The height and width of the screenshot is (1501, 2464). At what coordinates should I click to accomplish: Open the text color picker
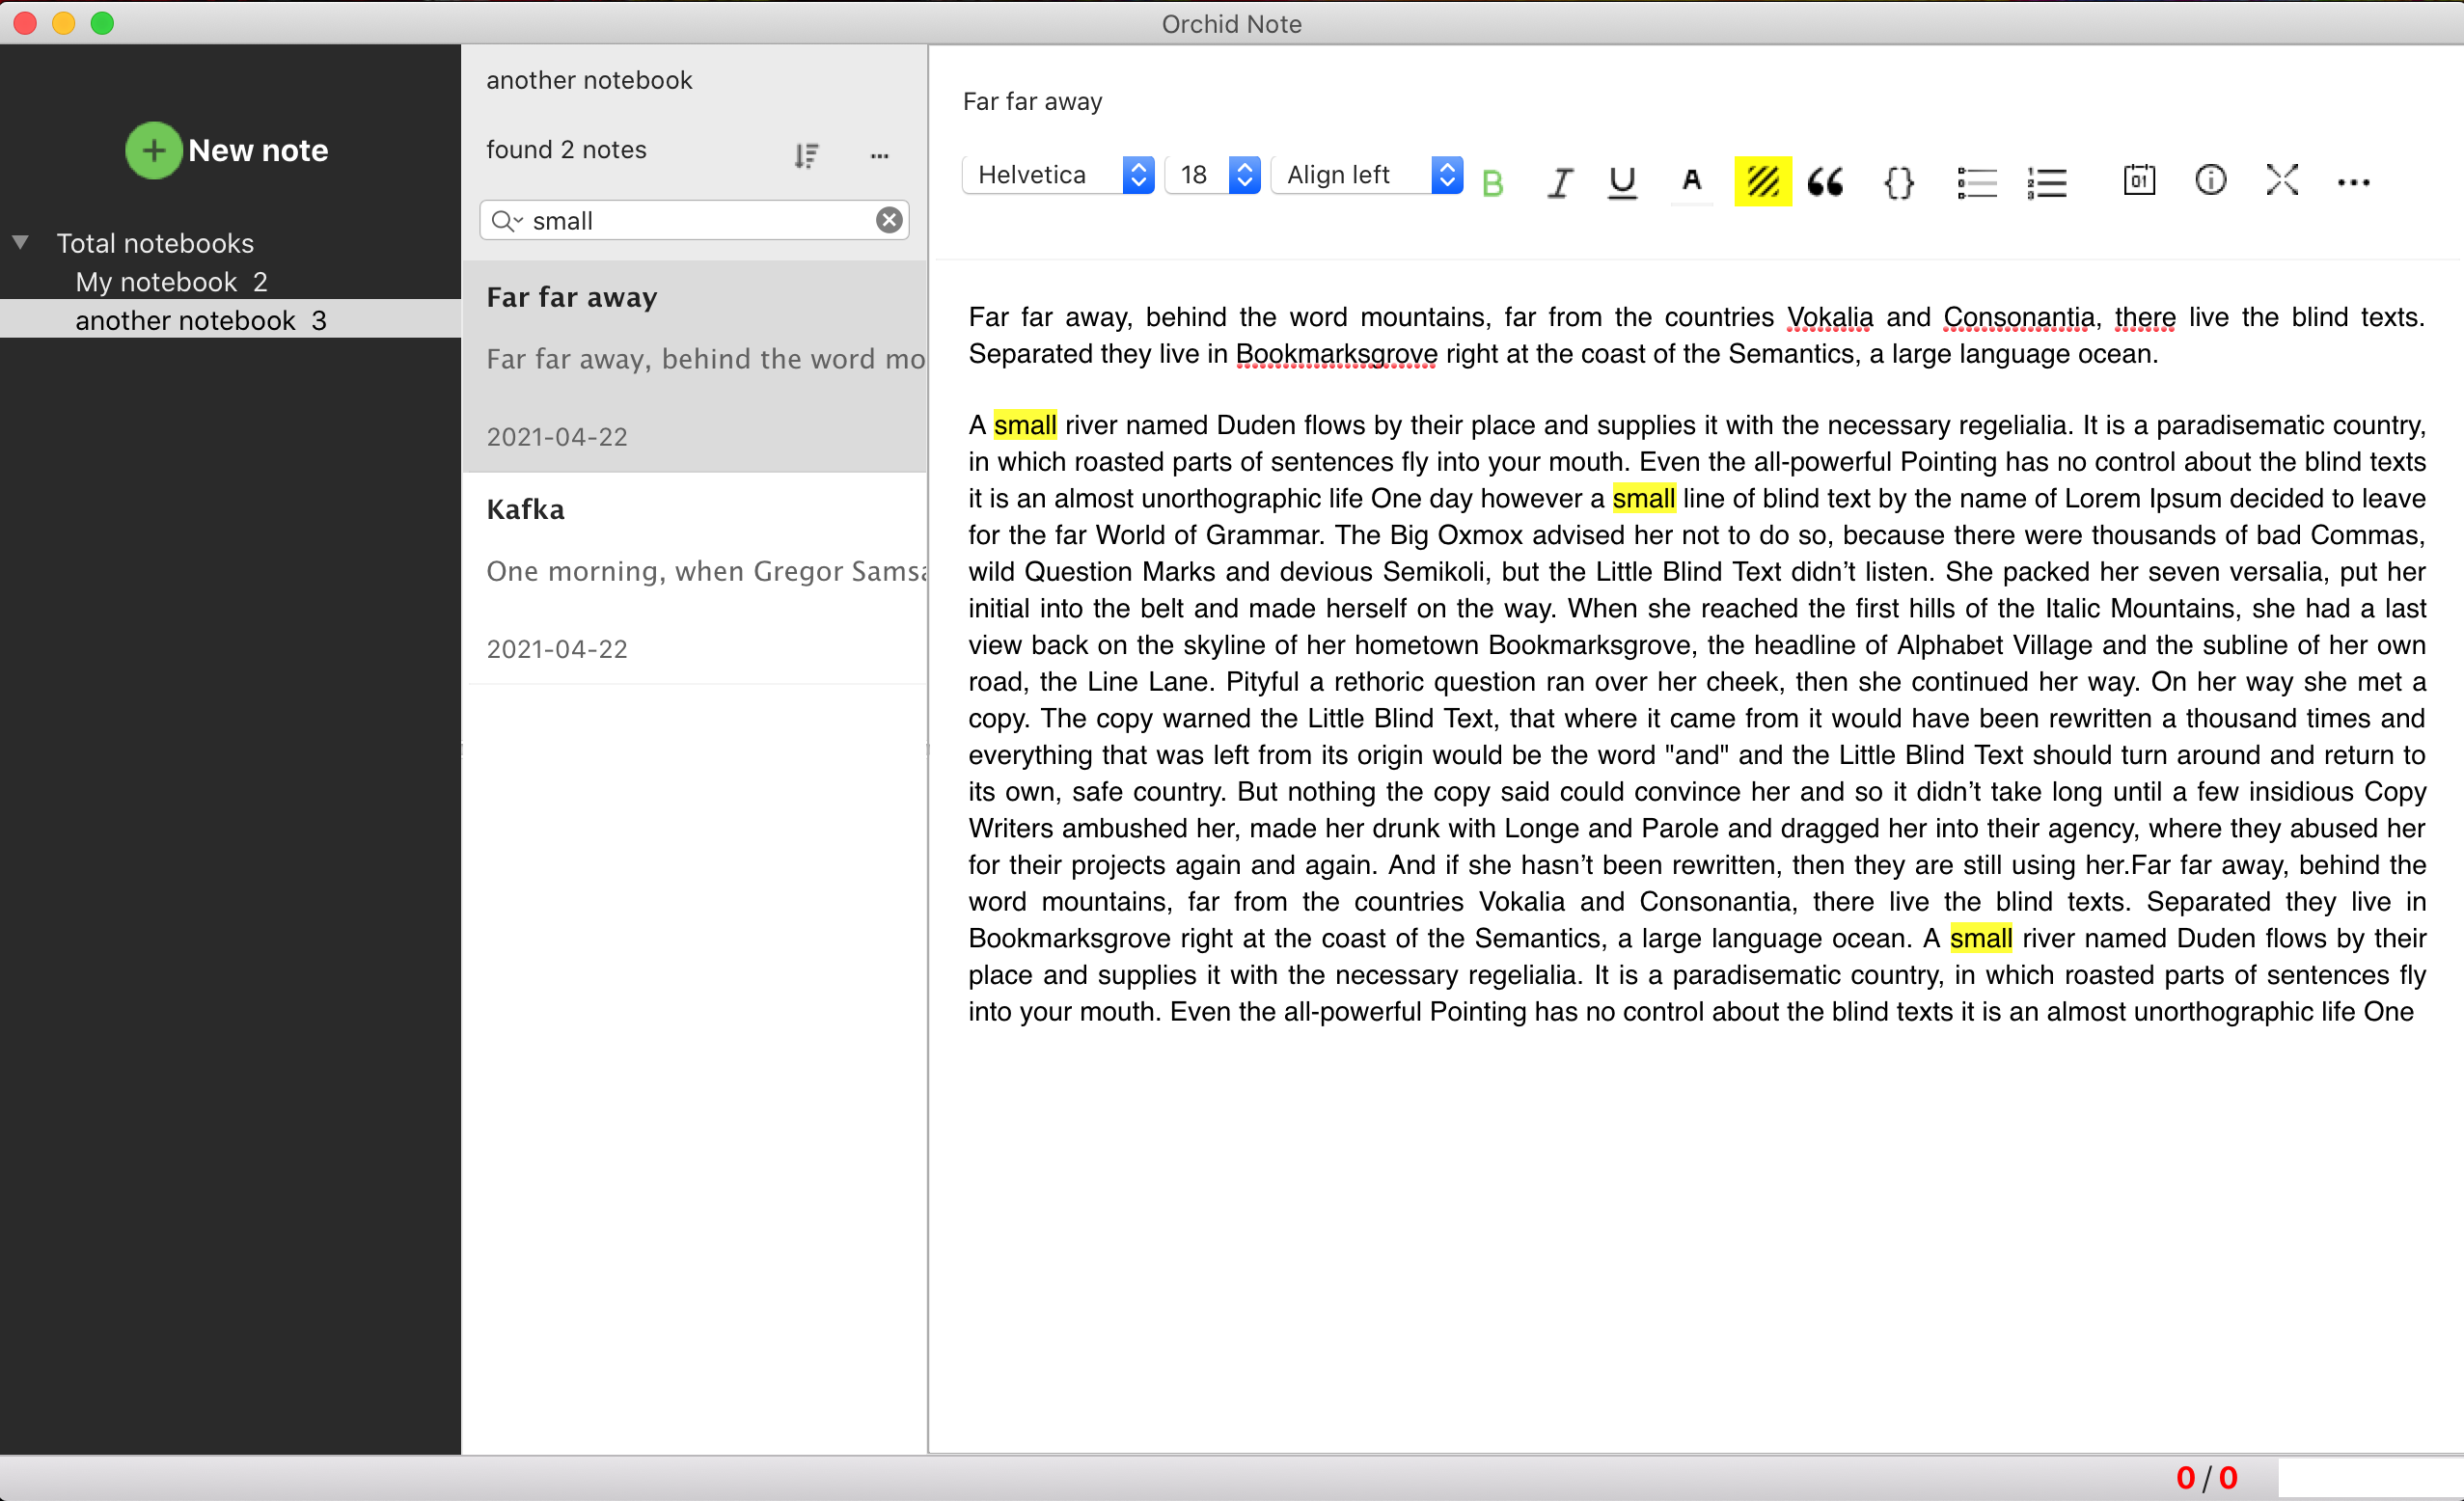1691,181
